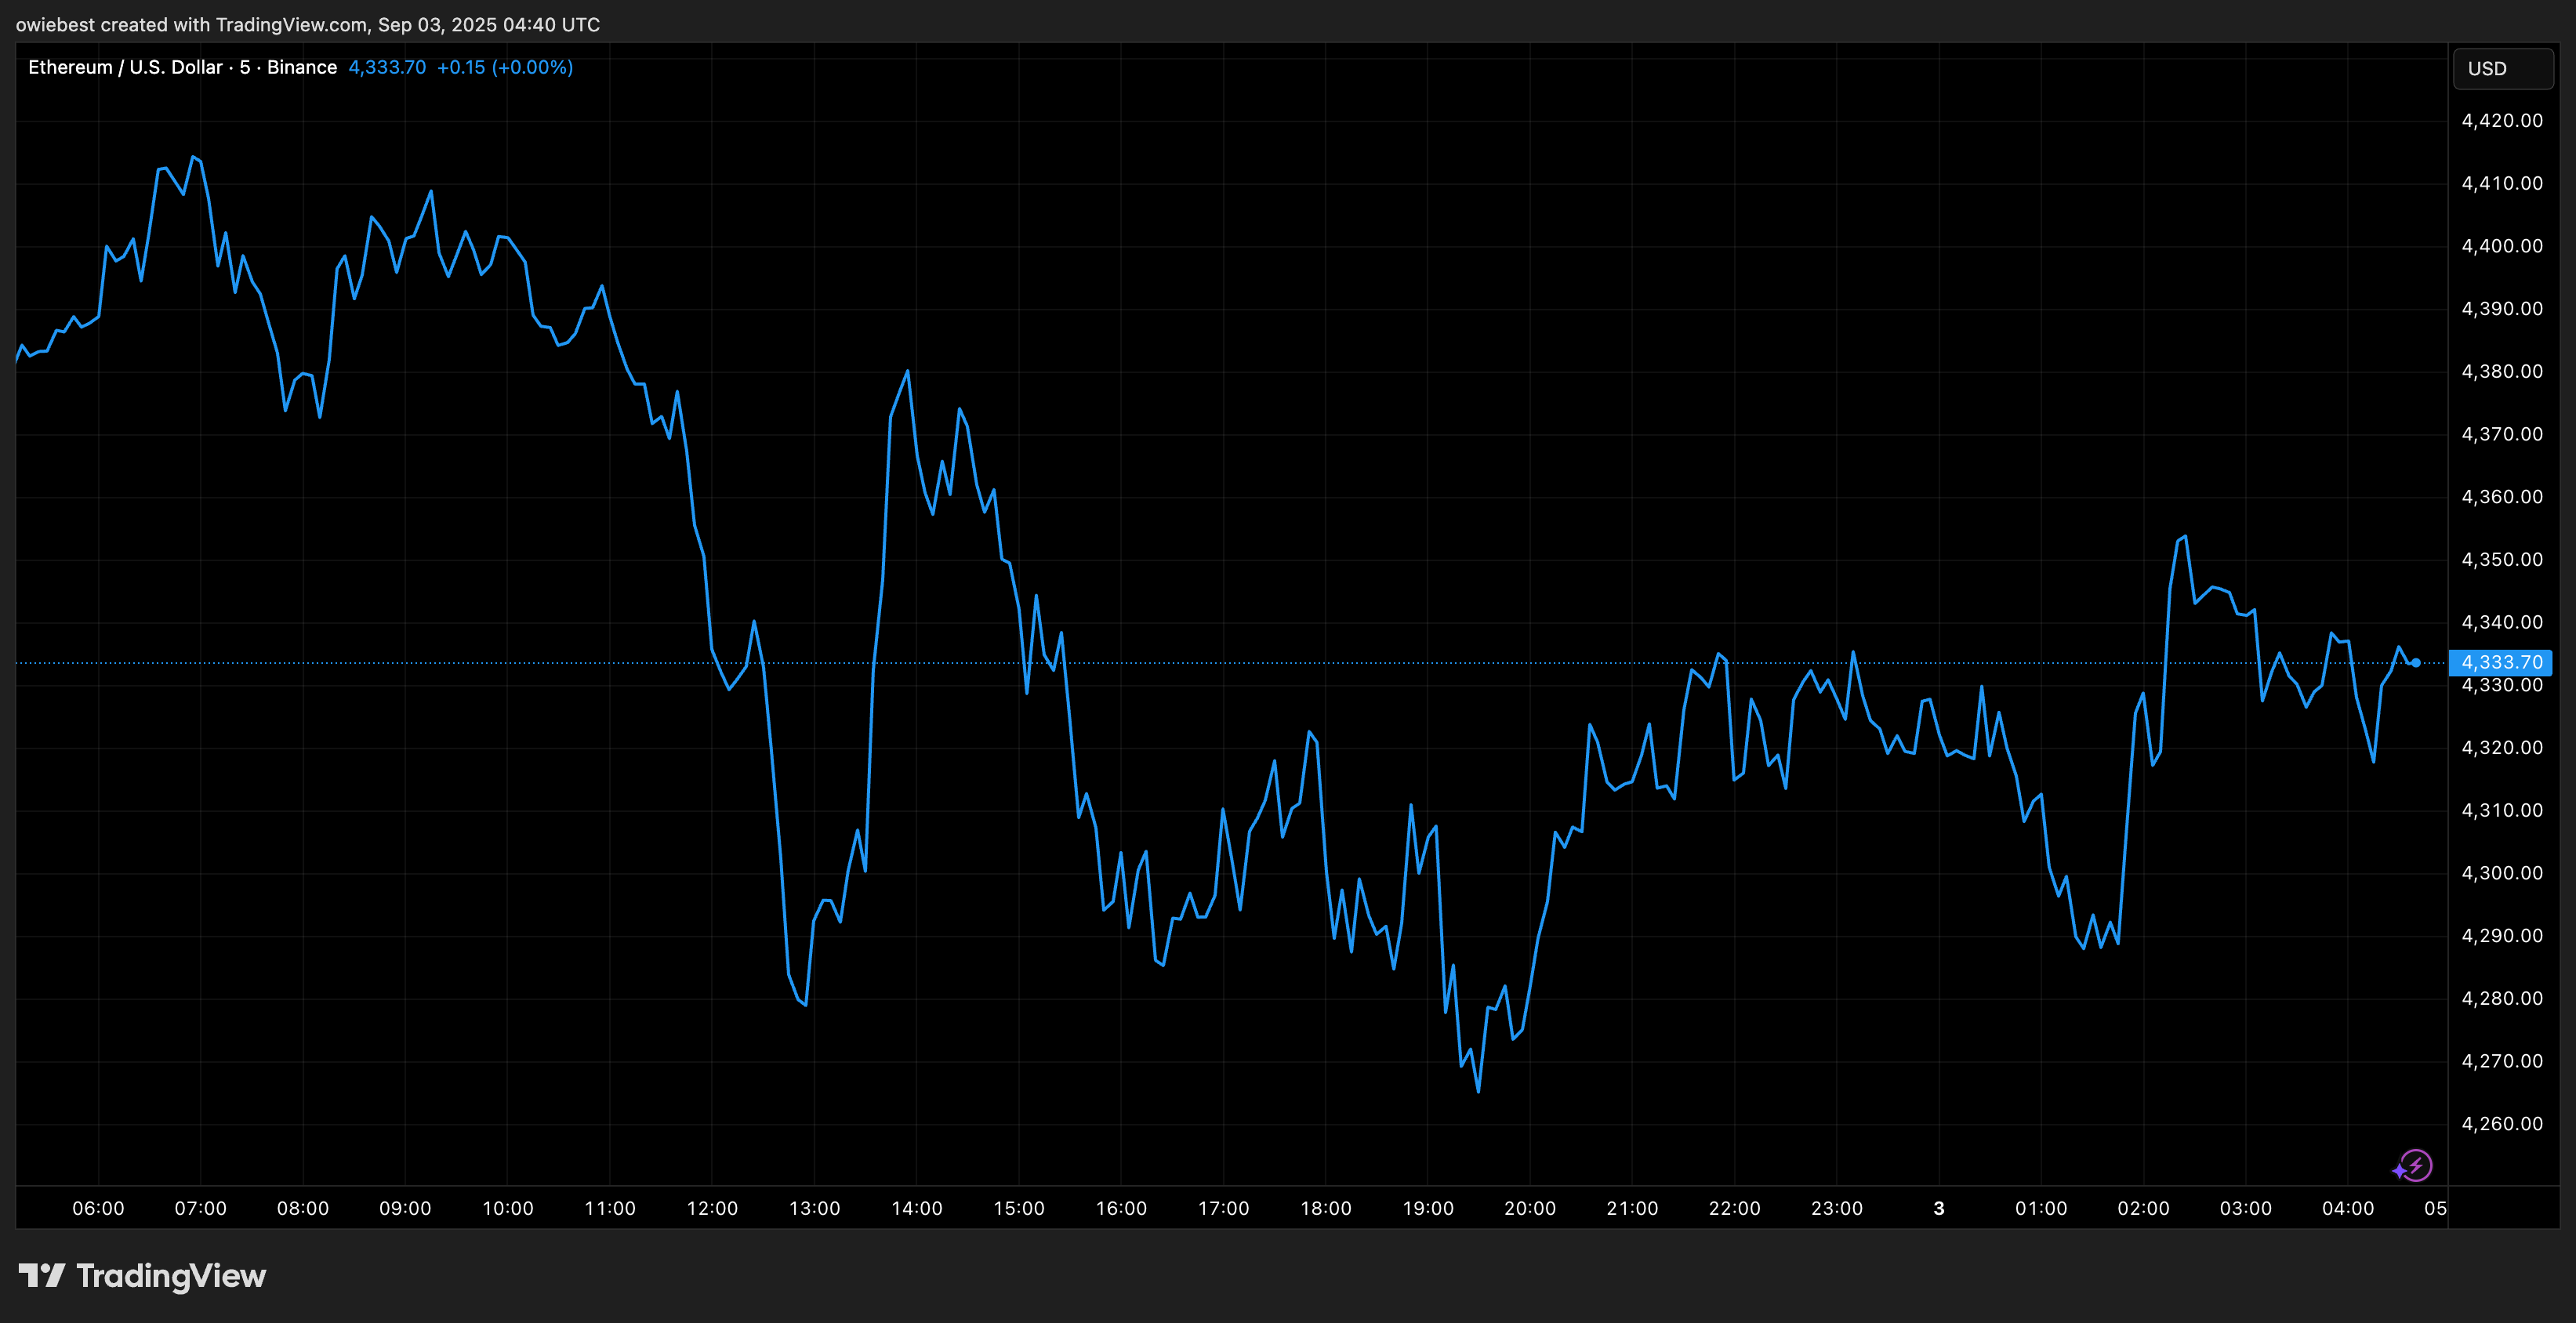Click the current price dot marker
This screenshot has width=2576, height=1323.
pyautogui.click(x=2414, y=662)
